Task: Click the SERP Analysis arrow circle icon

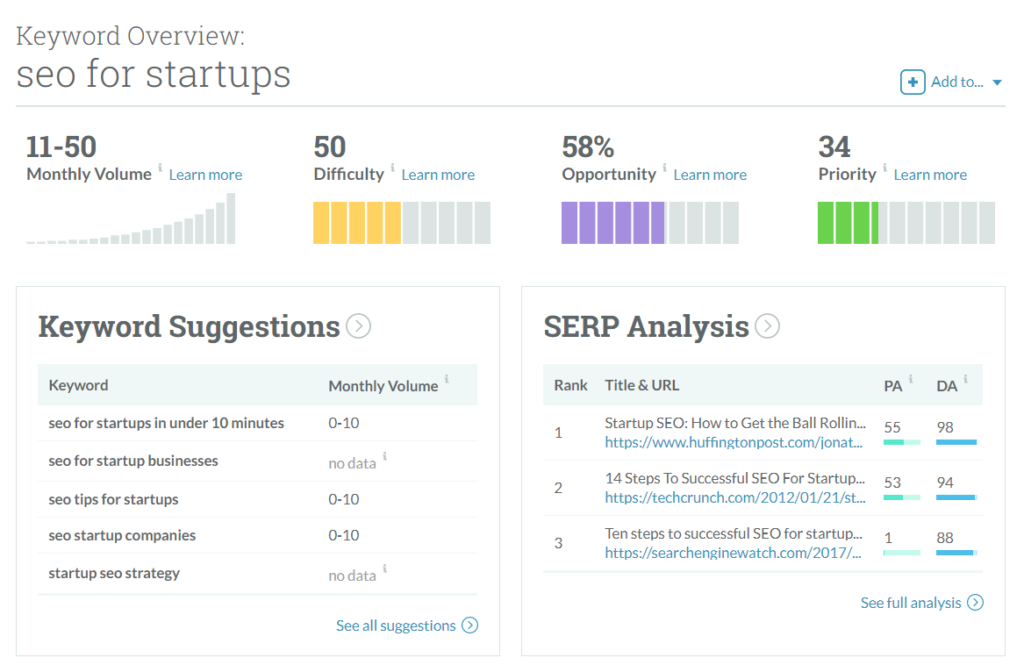Action: (767, 326)
